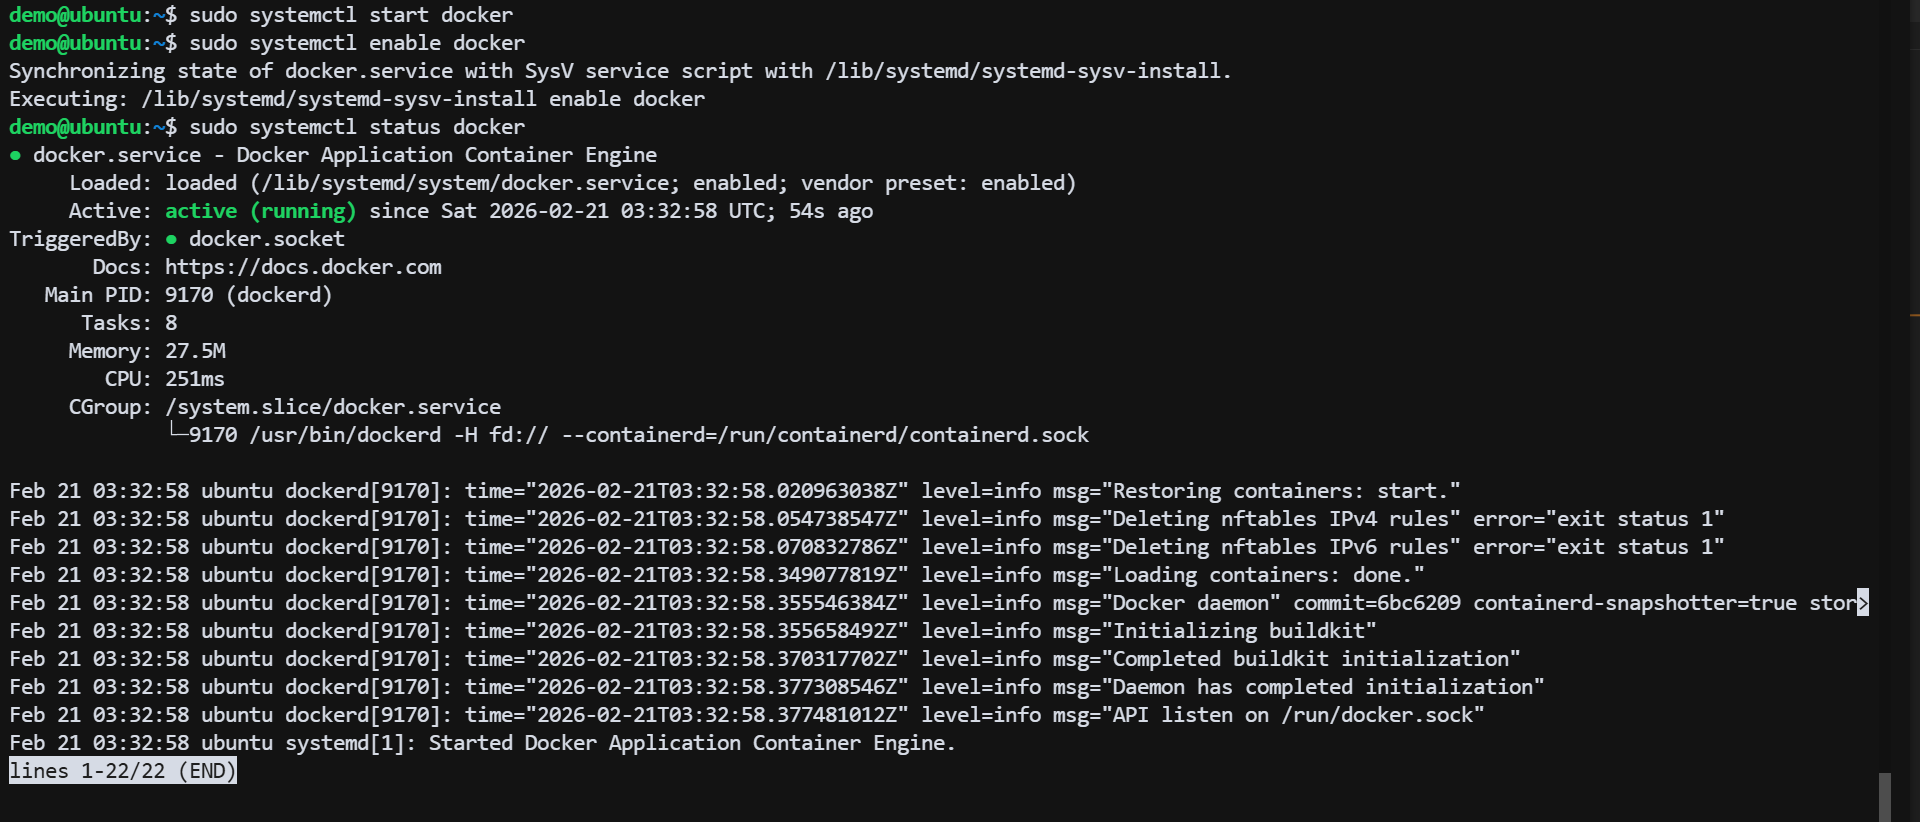Open the https://docs.docker.com link
Viewport: 1920px width, 822px height.
click(x=303, y=267)
